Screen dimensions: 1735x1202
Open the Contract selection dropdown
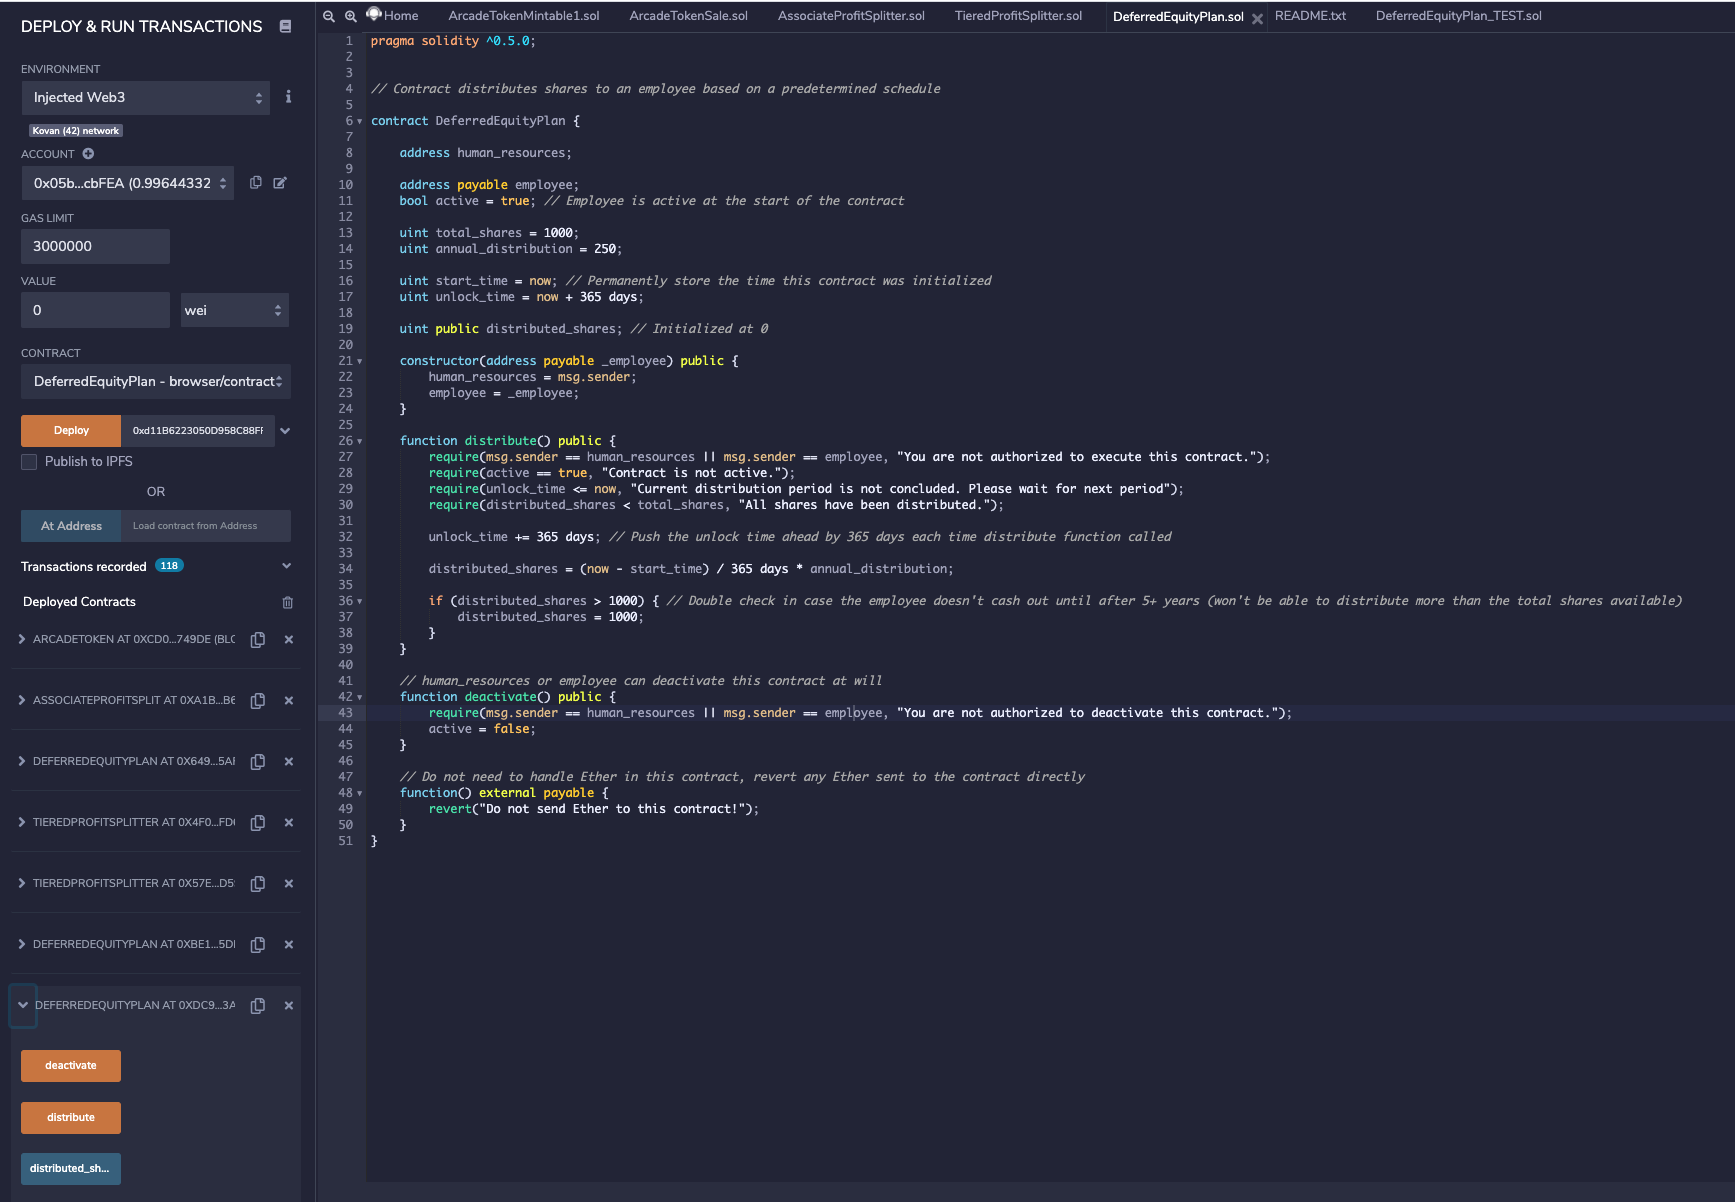[156, 381]
